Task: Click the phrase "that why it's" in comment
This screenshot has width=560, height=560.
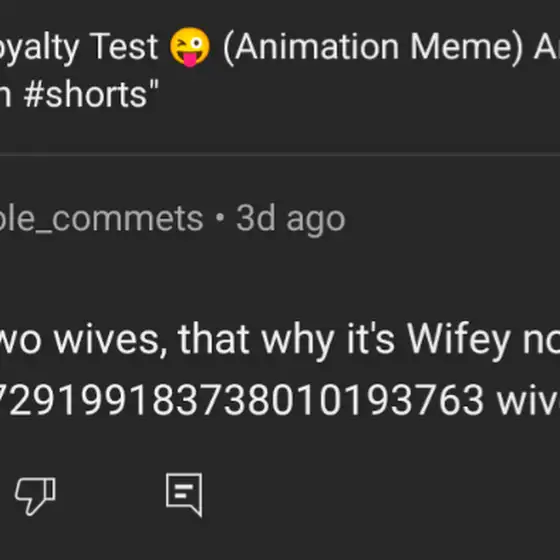Action: pos(286,339)
